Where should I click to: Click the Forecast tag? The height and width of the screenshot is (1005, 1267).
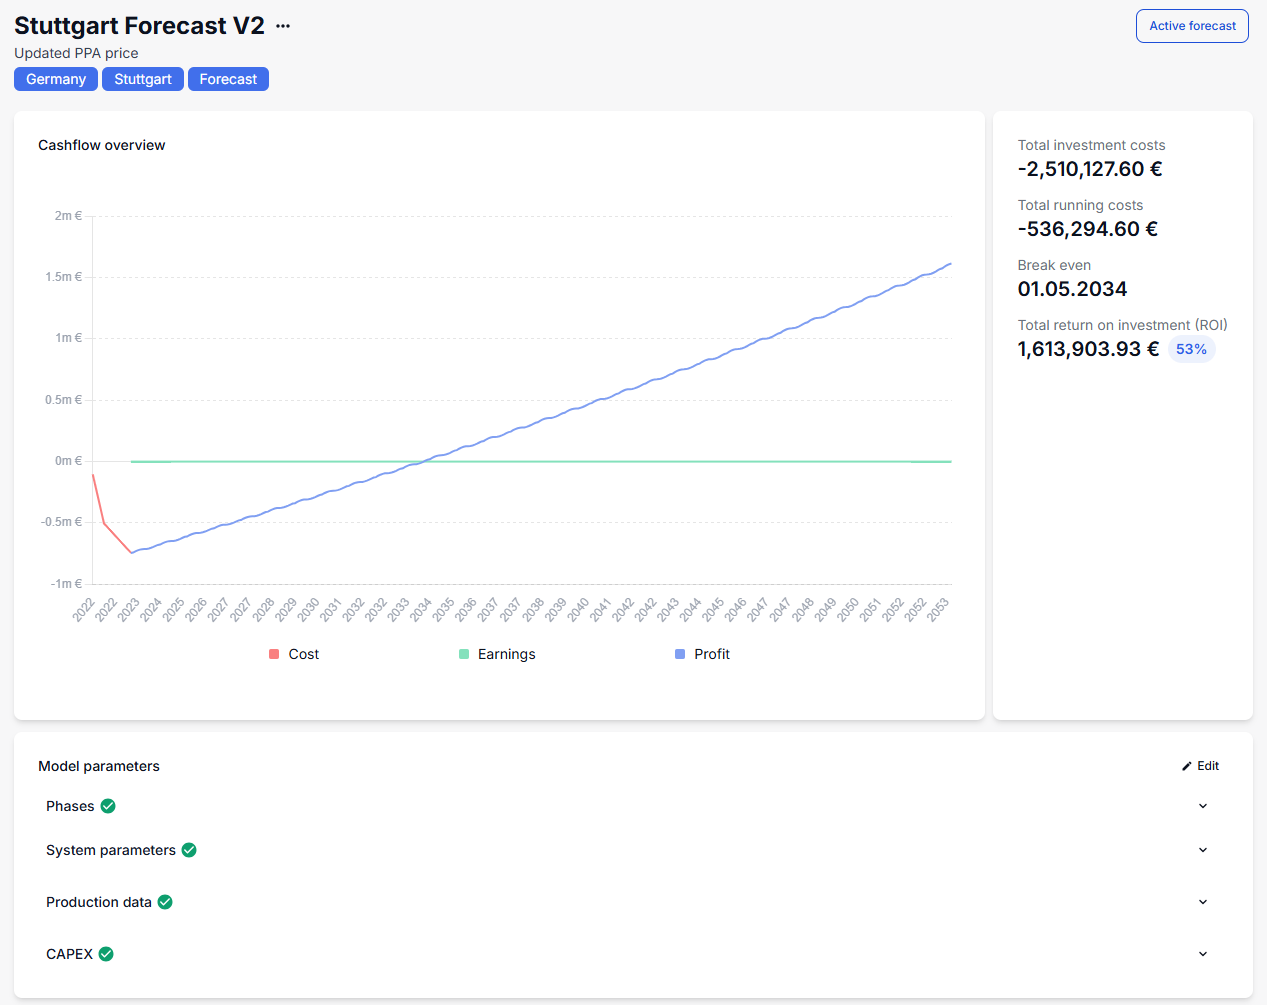click(x=228, y=79)
